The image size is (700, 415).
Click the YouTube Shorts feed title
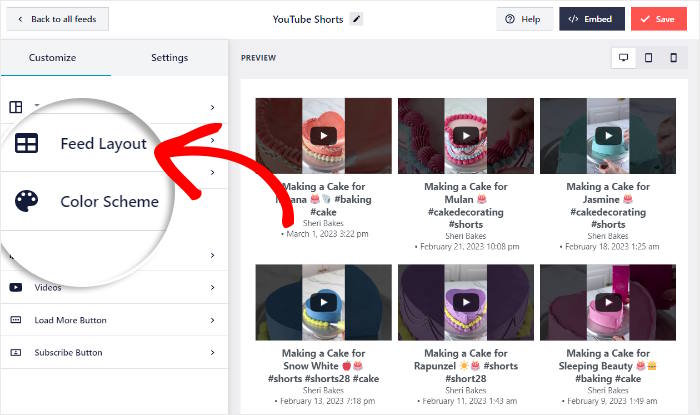pyautogui.click(x=308, y=19)
